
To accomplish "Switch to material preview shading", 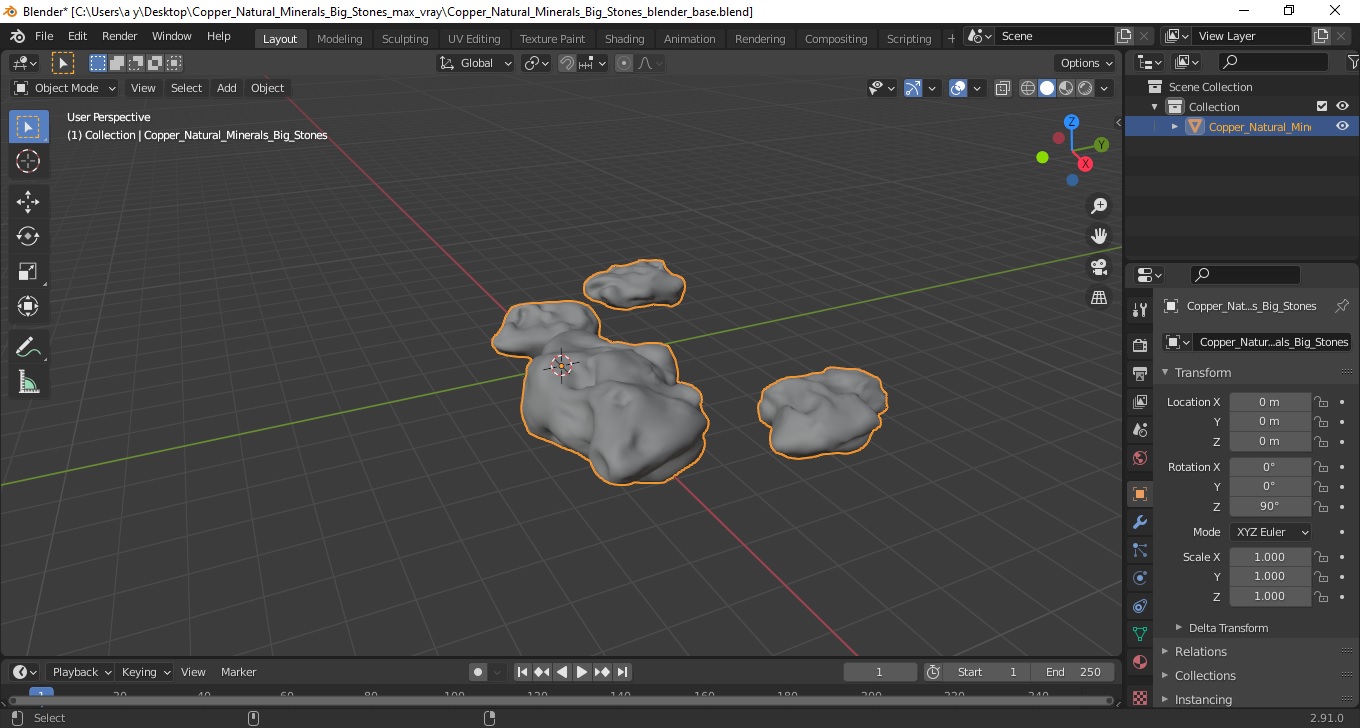I will pos(1066,88).
